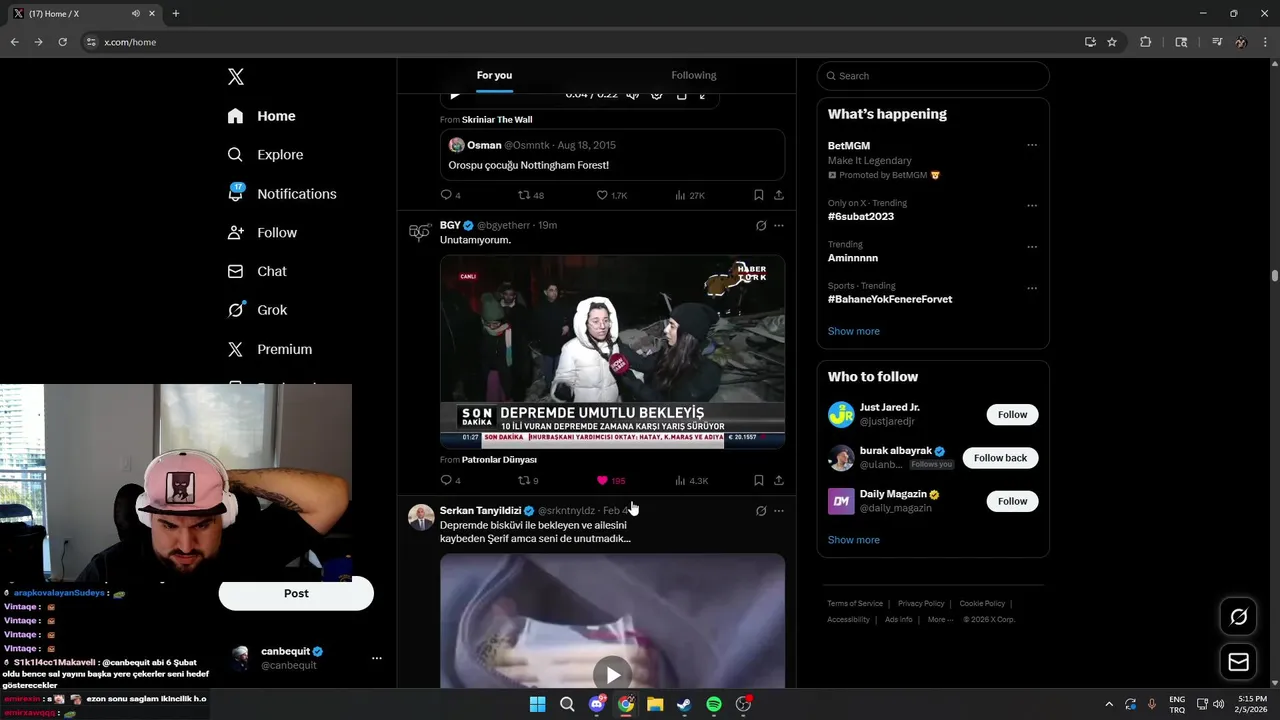Open Follow in the left sidebar
This screenshot has width=1280, height=720.
pos(262,233)
